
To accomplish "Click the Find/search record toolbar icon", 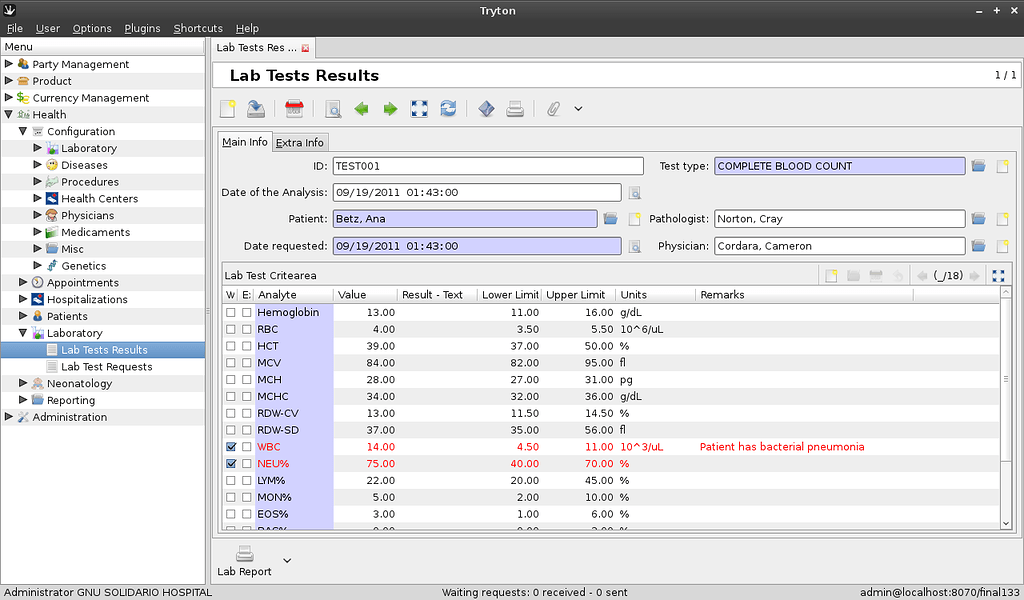I will tap(333, 109).
